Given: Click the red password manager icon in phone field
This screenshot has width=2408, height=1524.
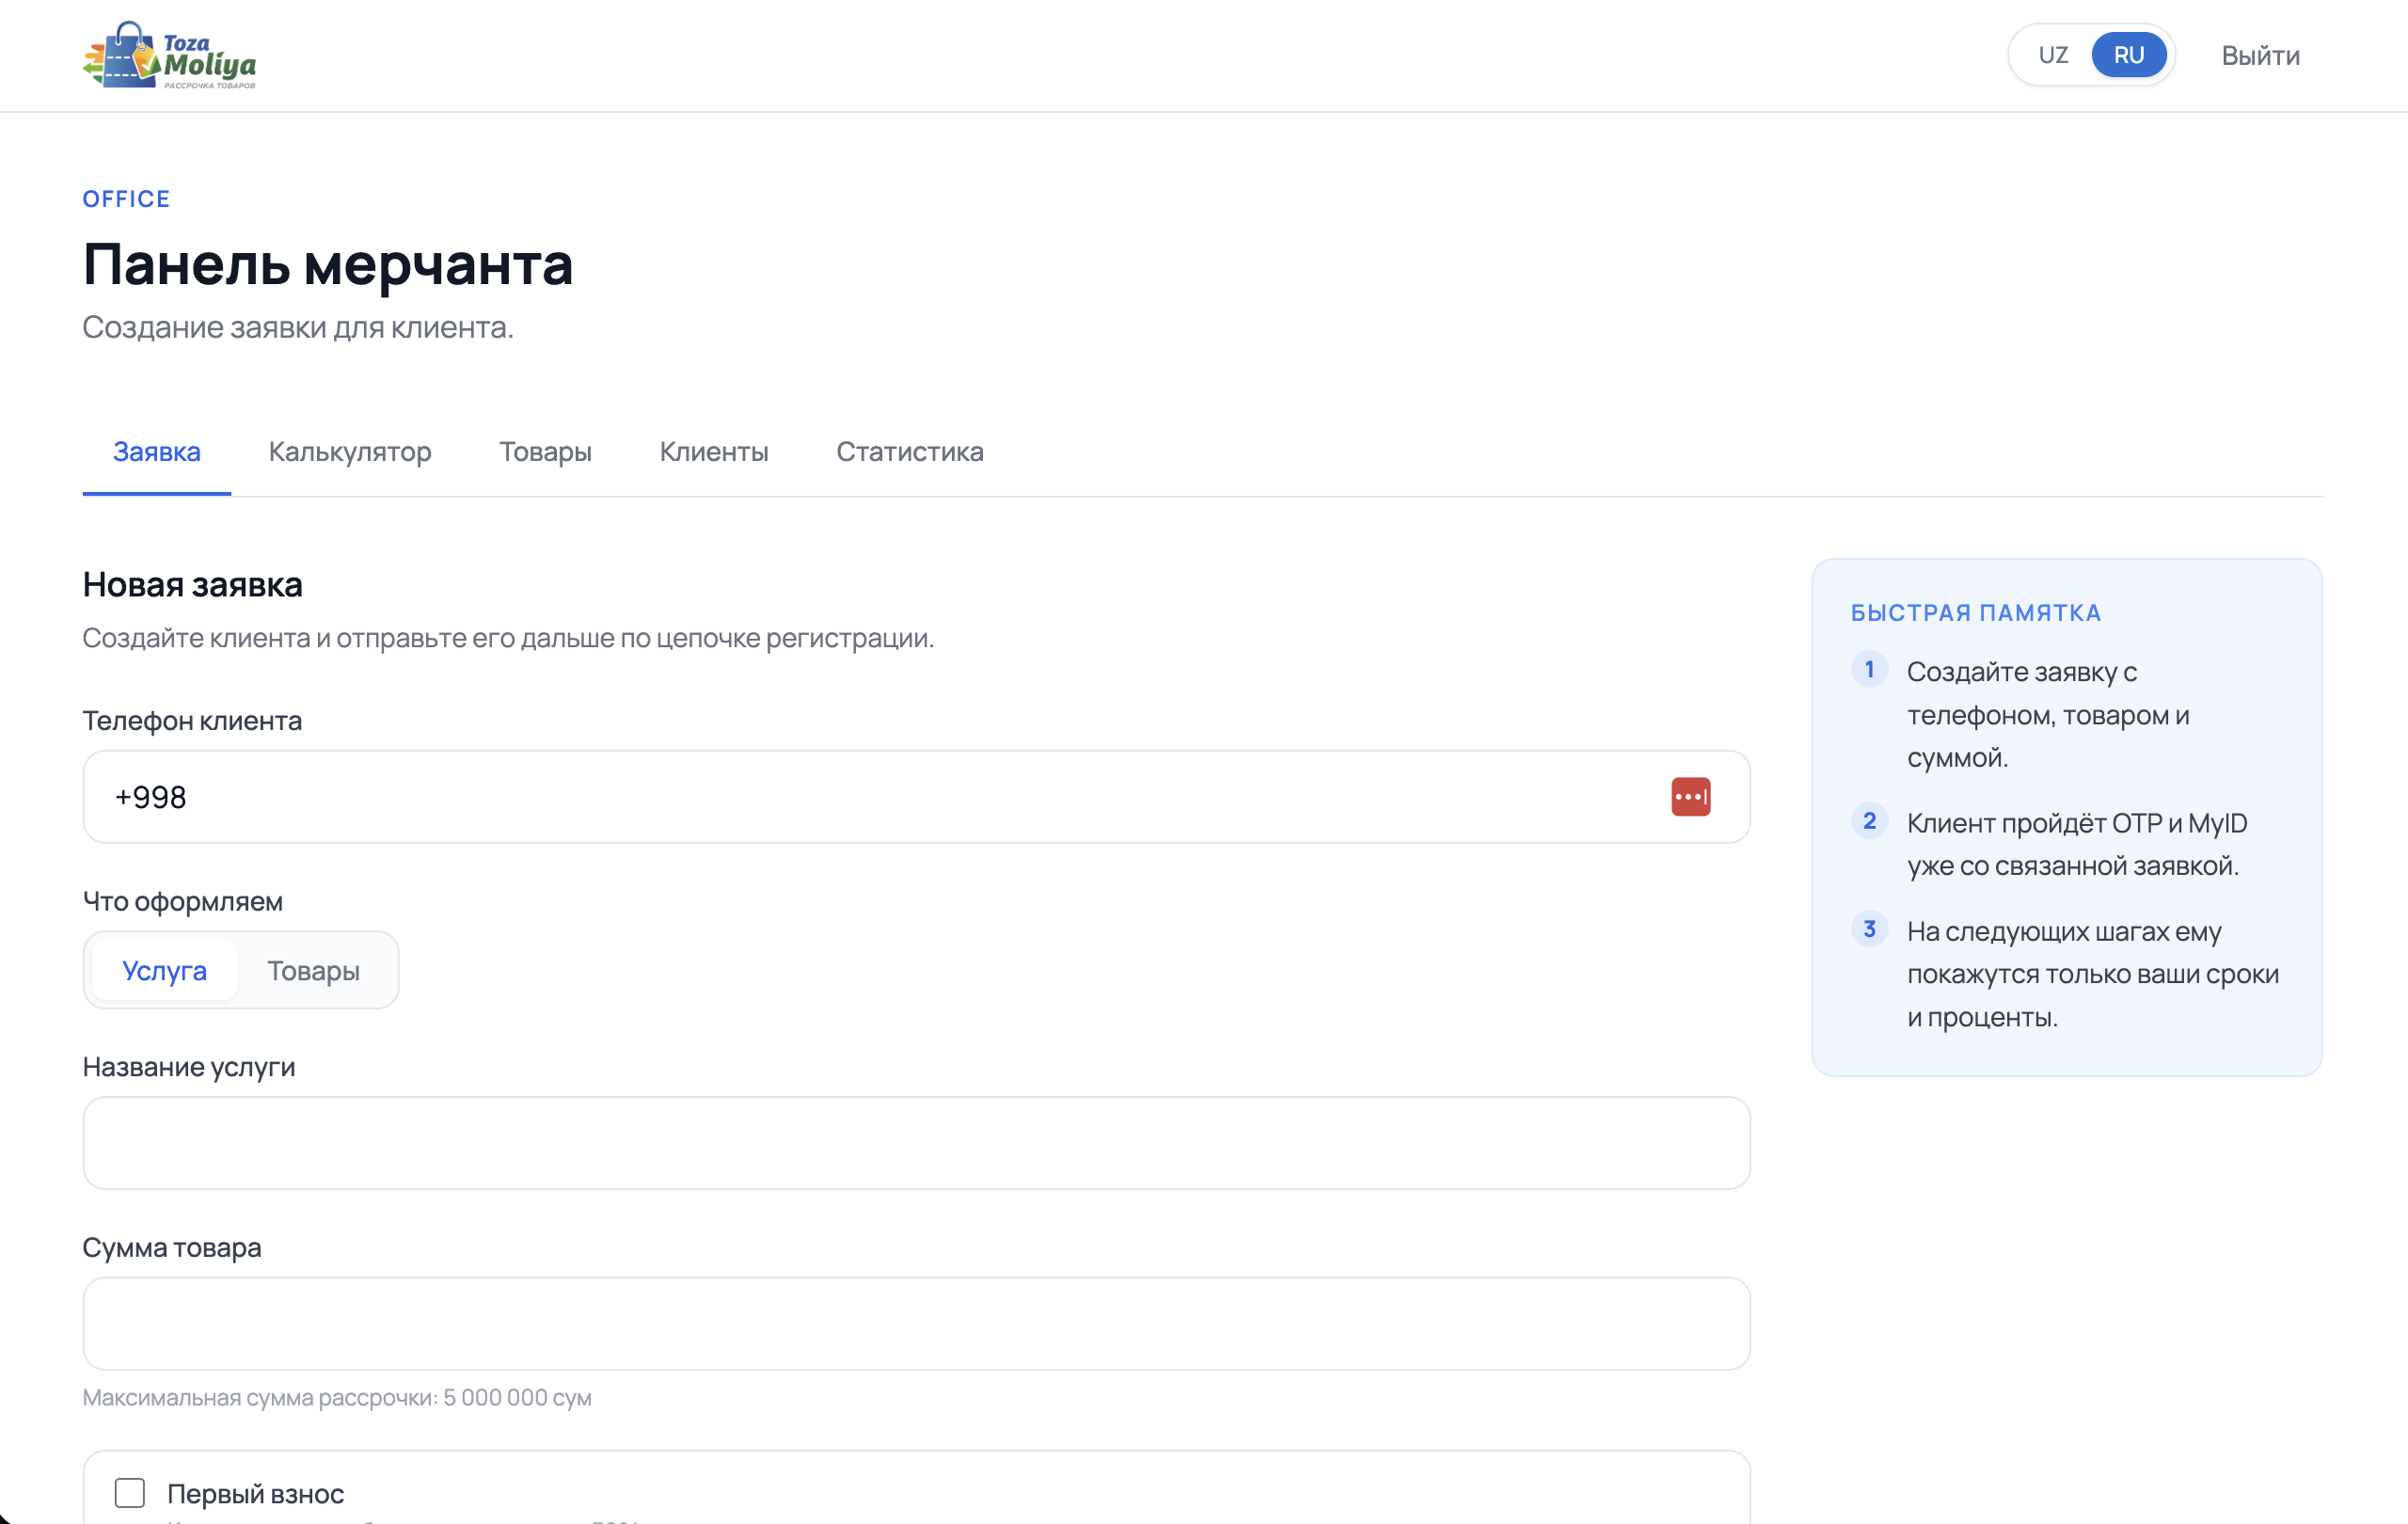Looking at the screenshot, I should (1690, 797).
